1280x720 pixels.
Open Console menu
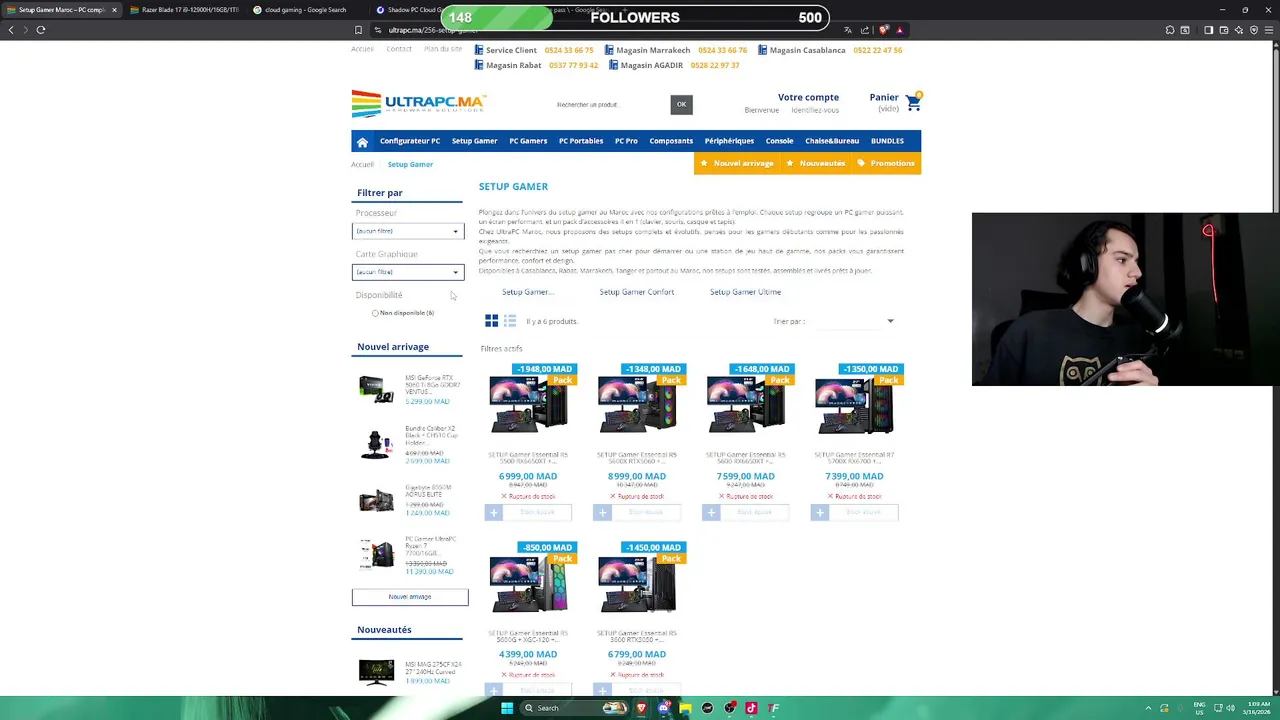(779, 141)
